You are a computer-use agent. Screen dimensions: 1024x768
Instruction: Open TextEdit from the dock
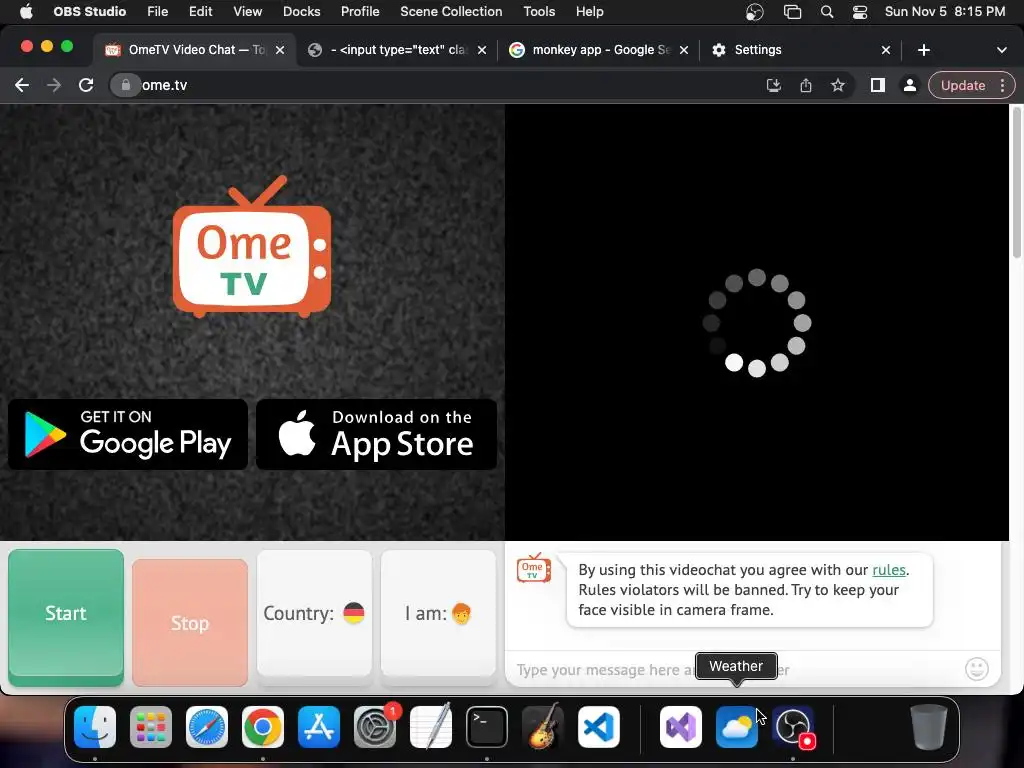(431, 727)
